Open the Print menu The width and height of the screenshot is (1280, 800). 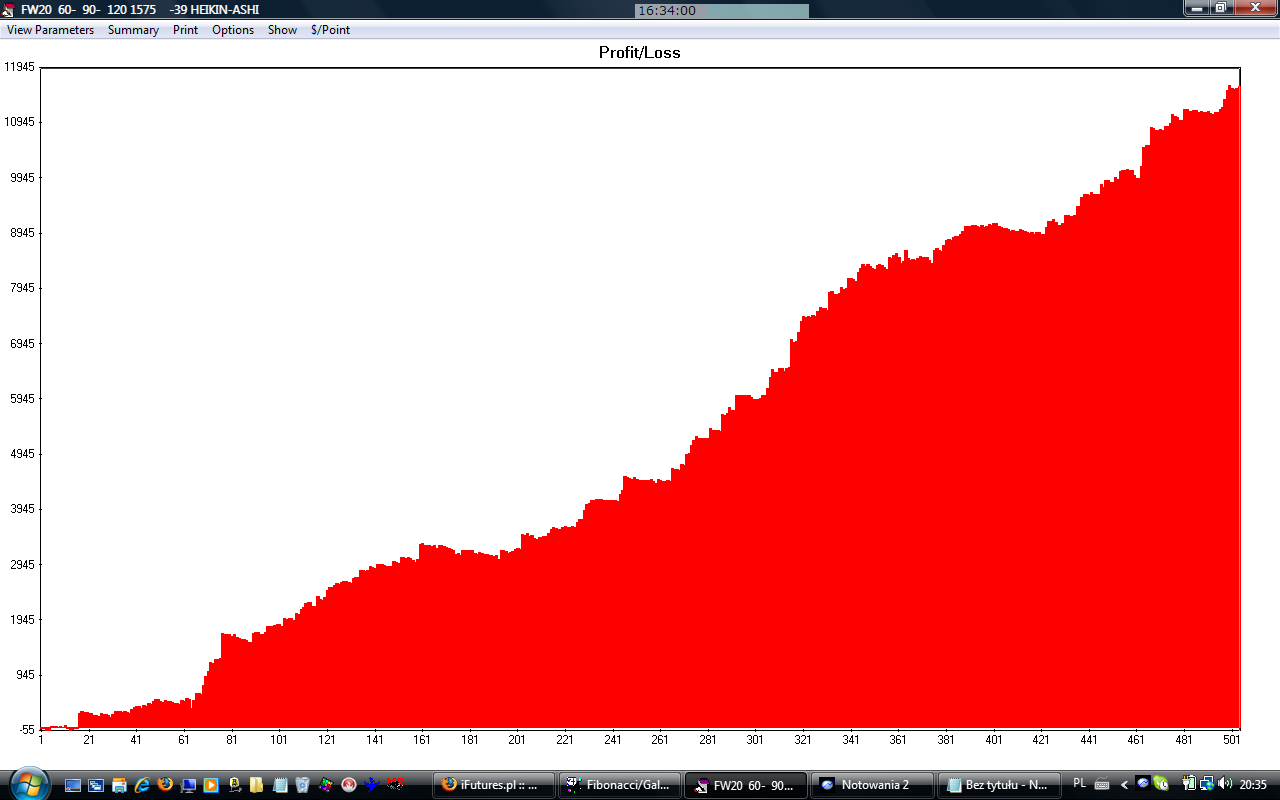point(186,30)
